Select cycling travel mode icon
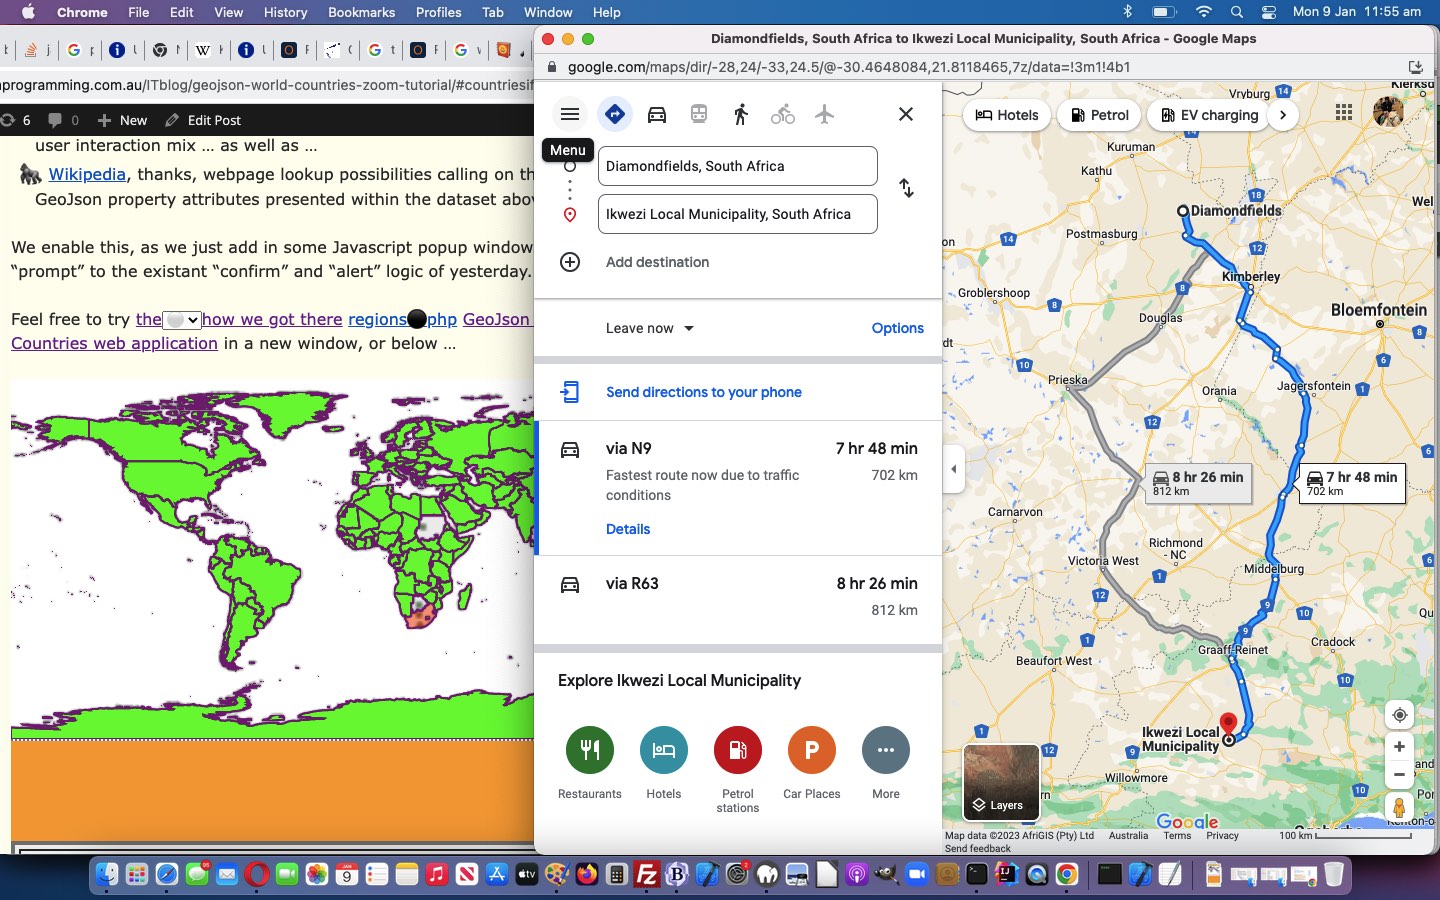Image resolution: width=1440 pixels, height=900 pixels. tap(783, 114)
